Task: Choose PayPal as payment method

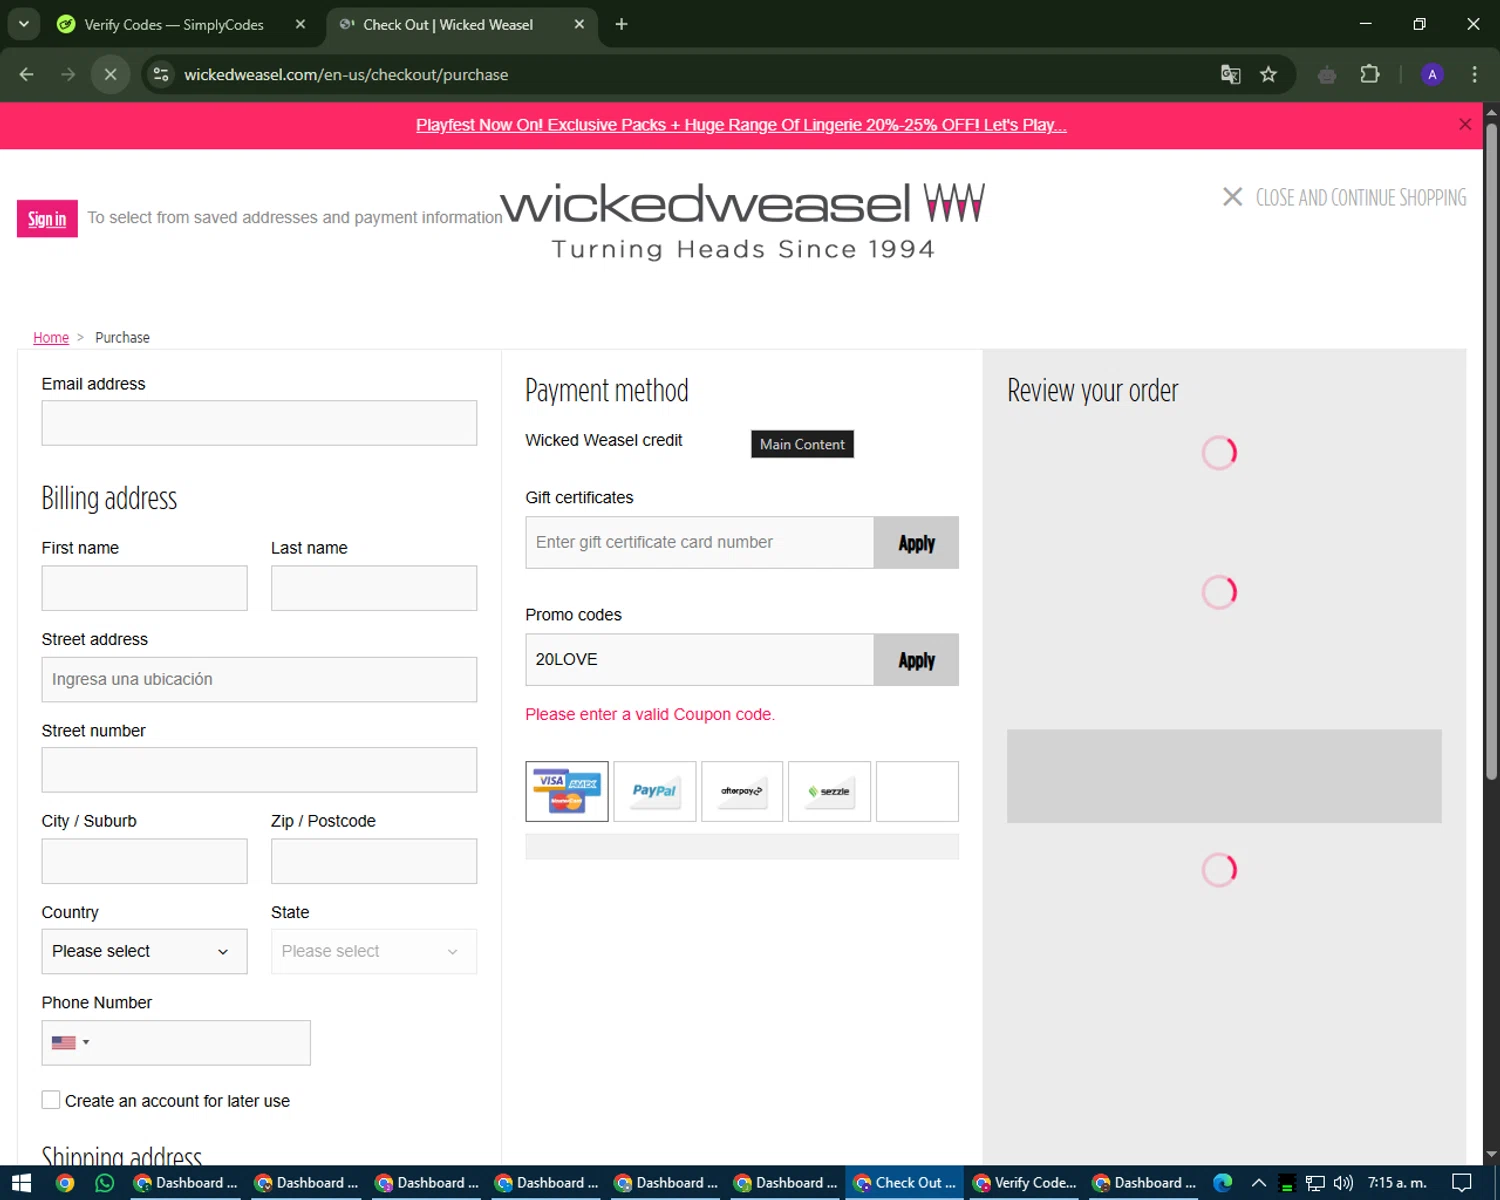Action: click(x=655, y=791)
